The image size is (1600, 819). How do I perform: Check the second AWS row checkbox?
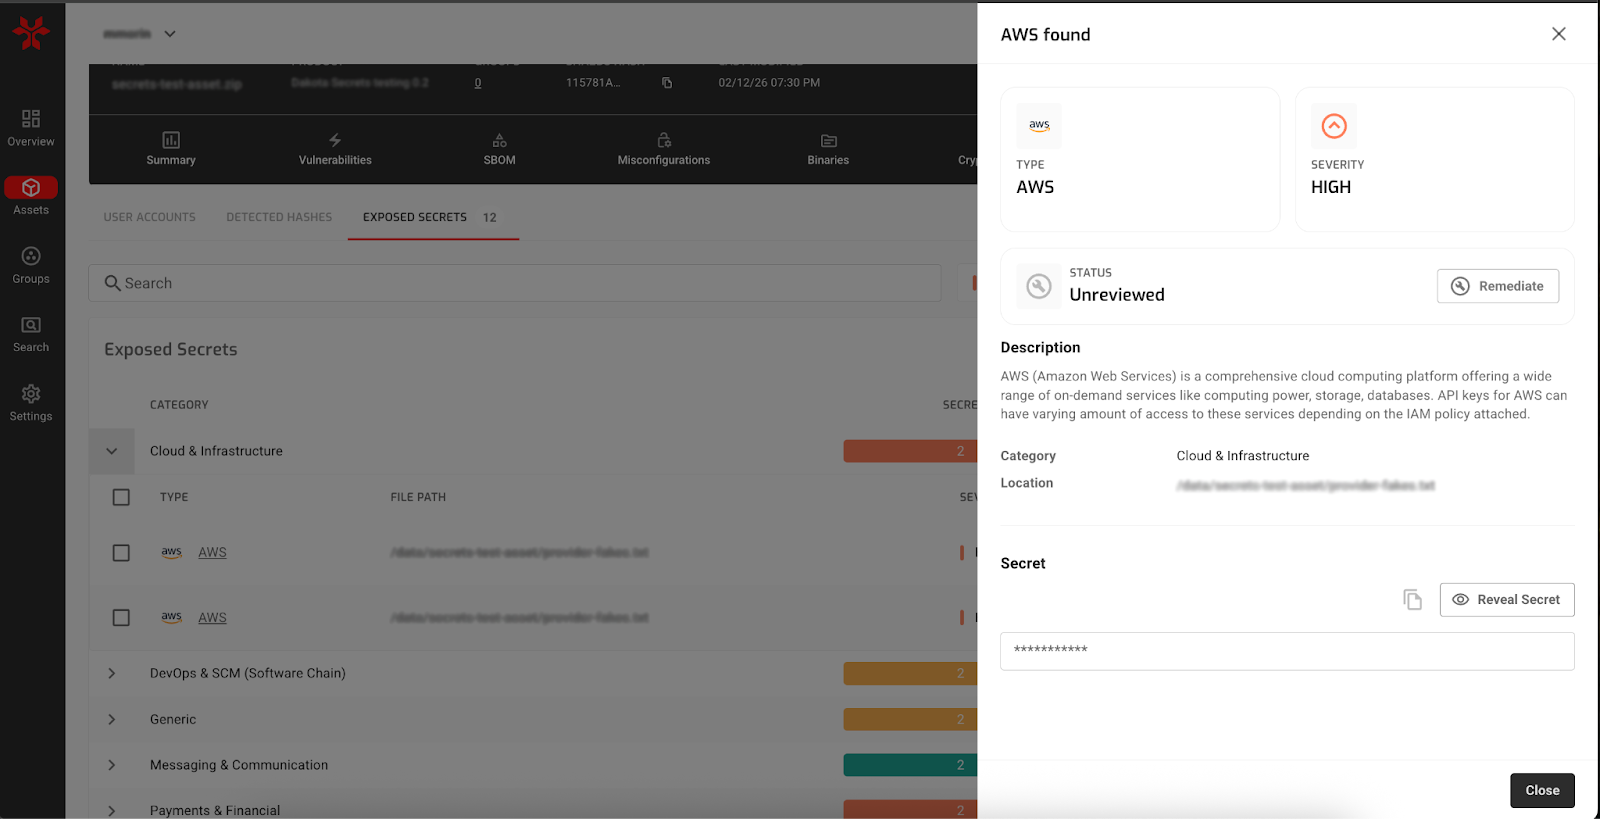121,618
